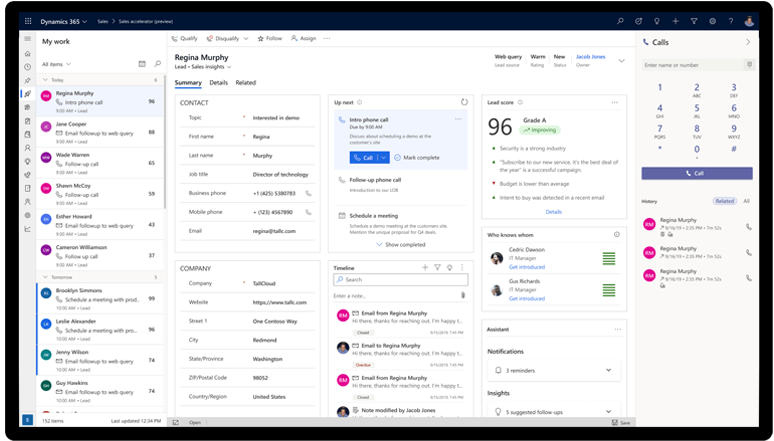Open the All items filter dropdown
774x441 pixels.
point(60,64)
